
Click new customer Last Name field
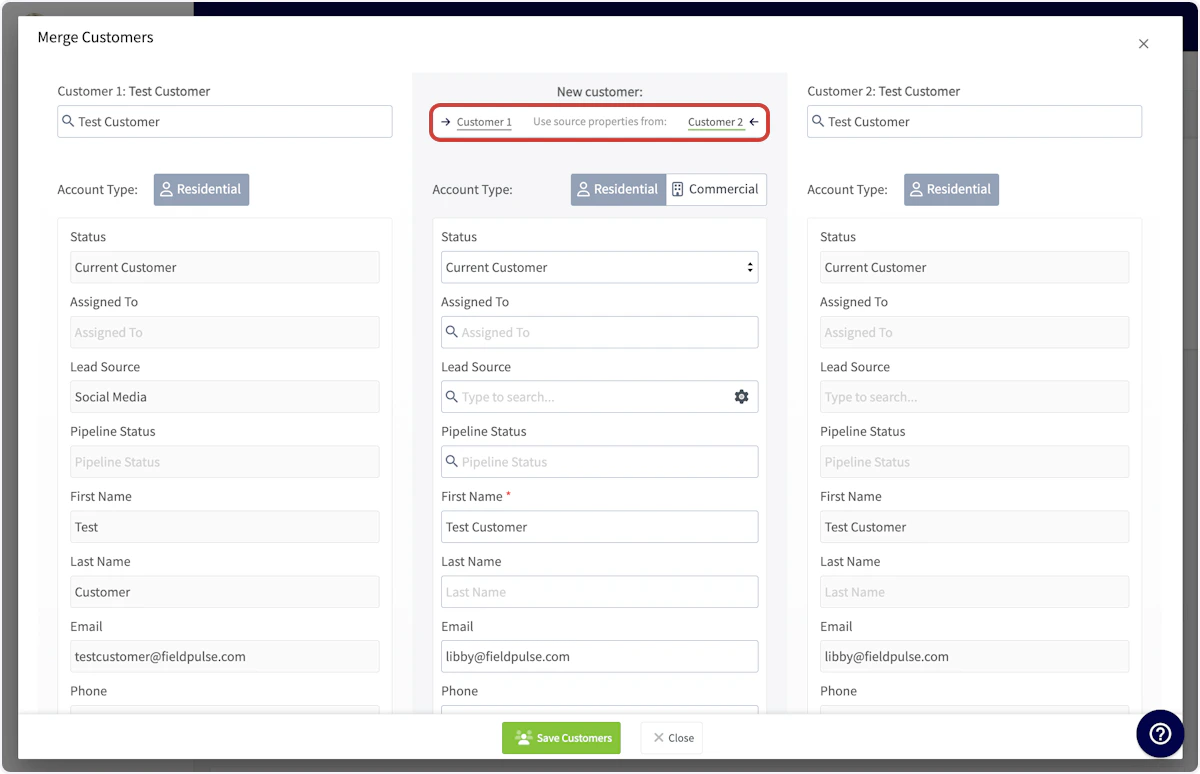click(x=600, y=592)
